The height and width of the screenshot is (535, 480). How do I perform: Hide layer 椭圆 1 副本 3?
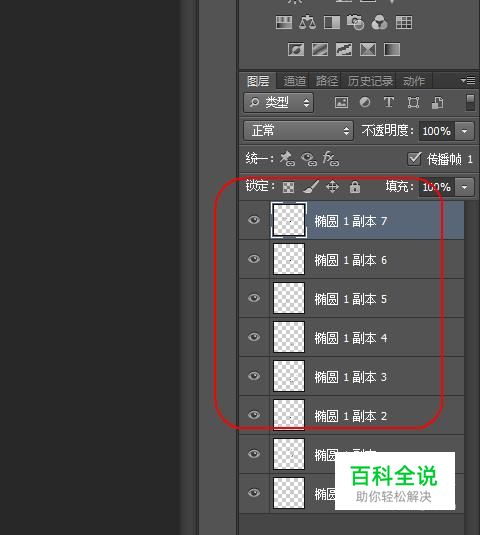(254, 376)
